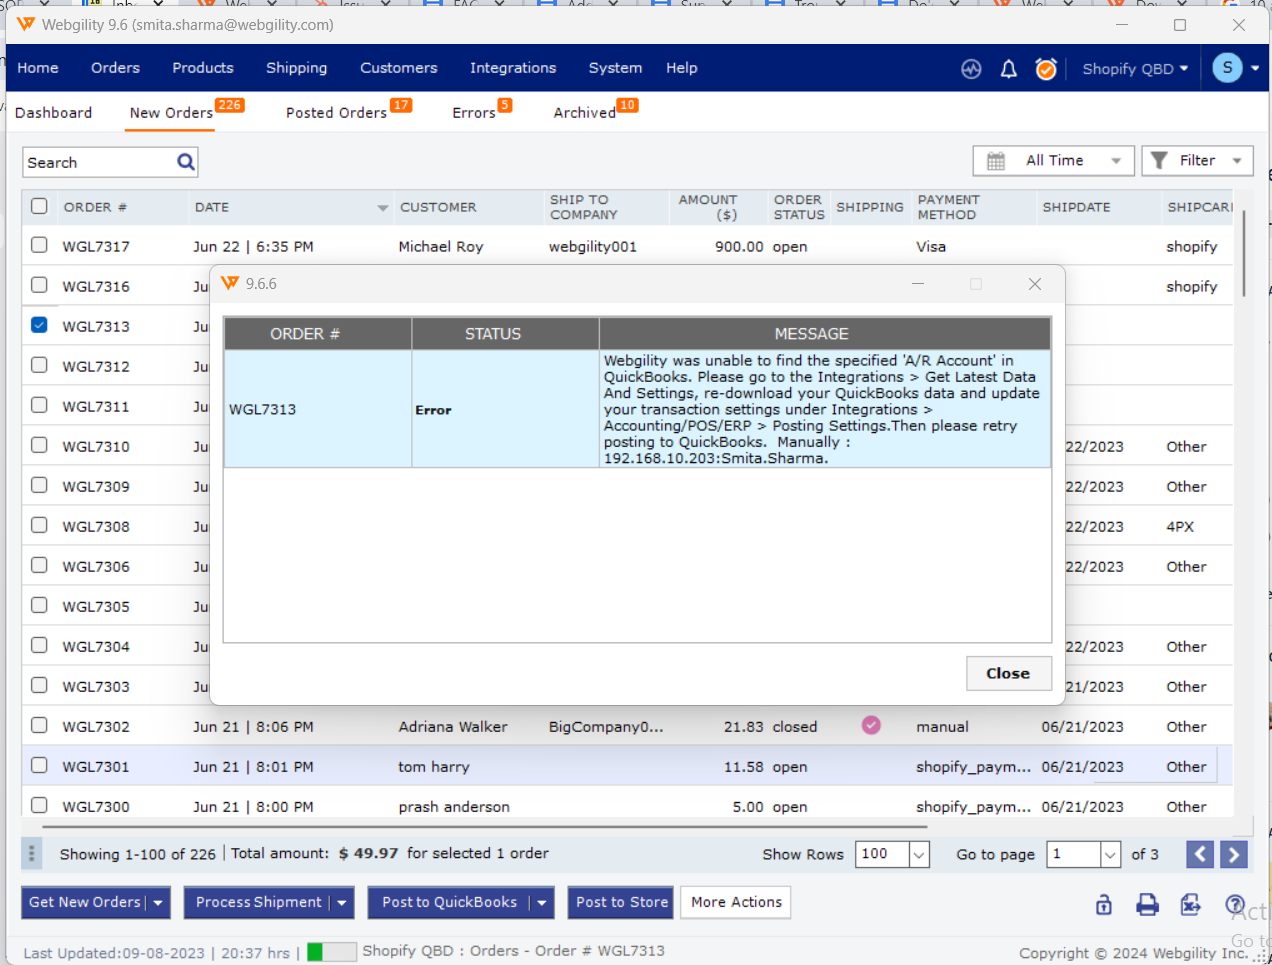Click the lock icon in bottom toolbar
This screenshot has width=1272, height=965.
(x=1104, y=904)
